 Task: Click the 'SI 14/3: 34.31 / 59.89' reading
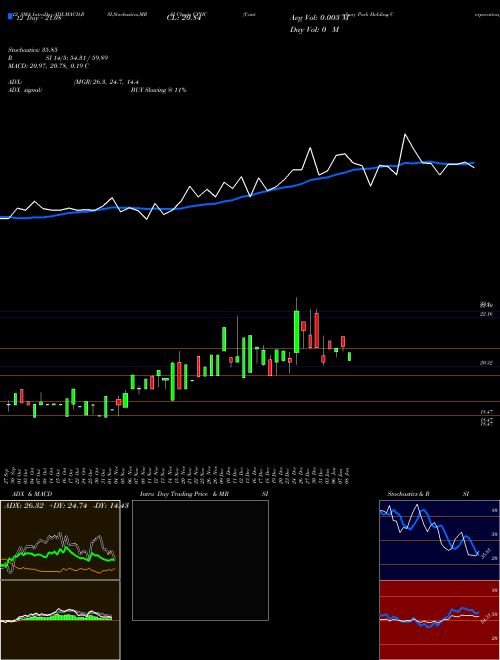(77, 58)
